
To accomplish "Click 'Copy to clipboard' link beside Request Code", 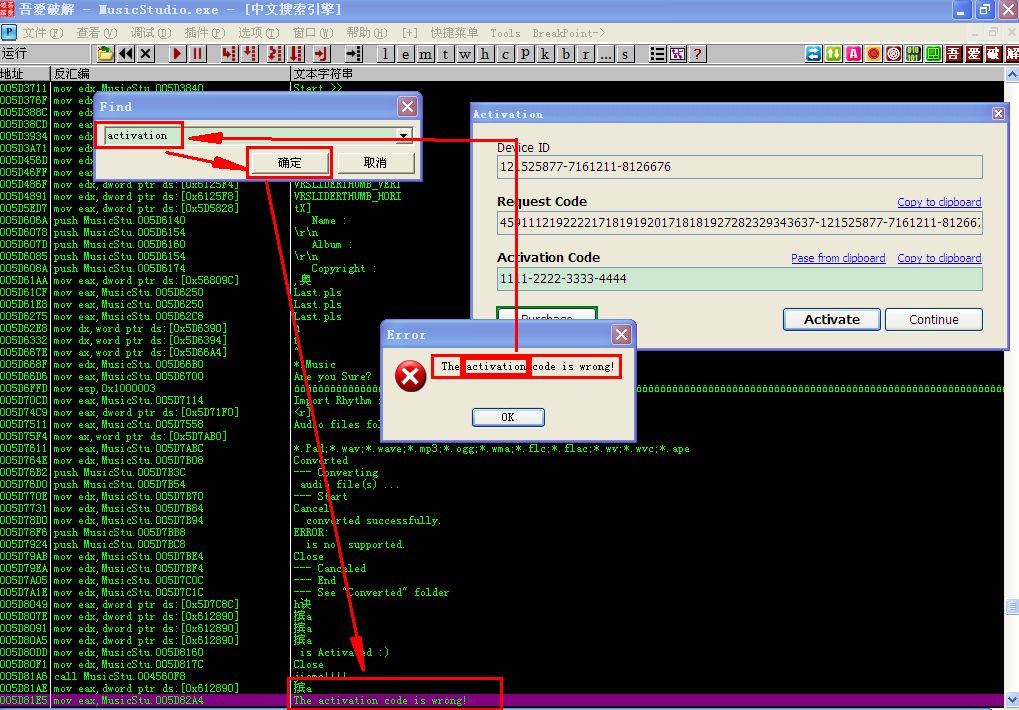I will (x=939, y=202).
